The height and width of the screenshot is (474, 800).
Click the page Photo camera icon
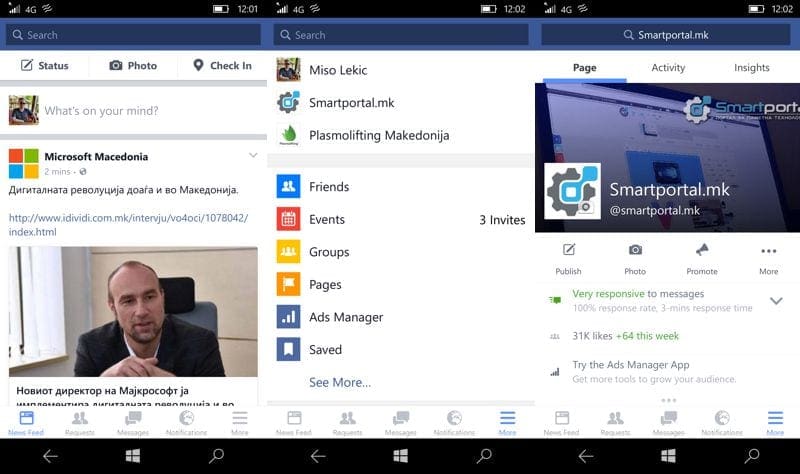pyautogui.click(x=635, y=250)
